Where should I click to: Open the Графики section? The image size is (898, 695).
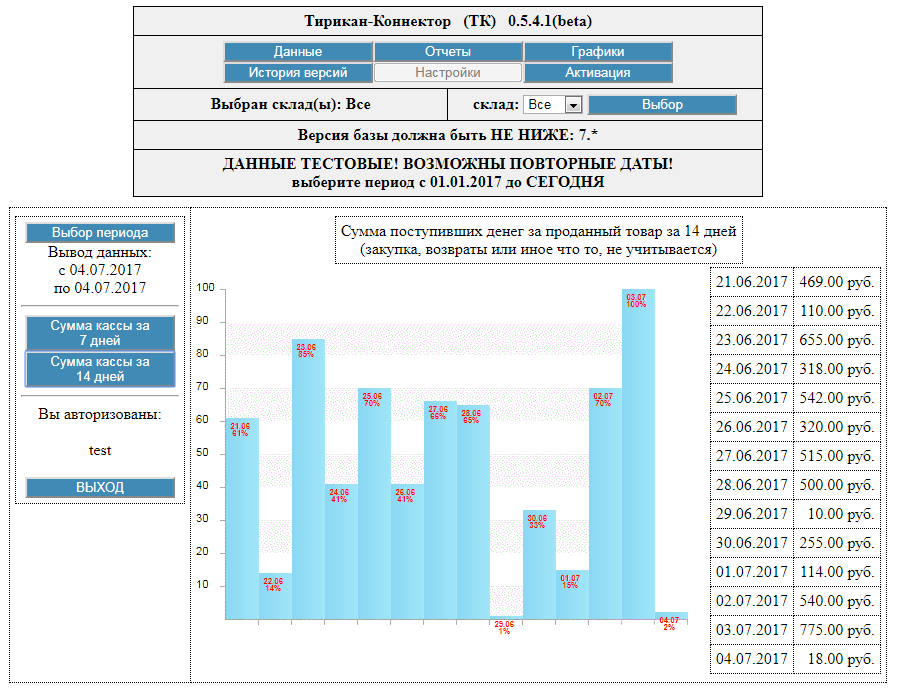598,52
